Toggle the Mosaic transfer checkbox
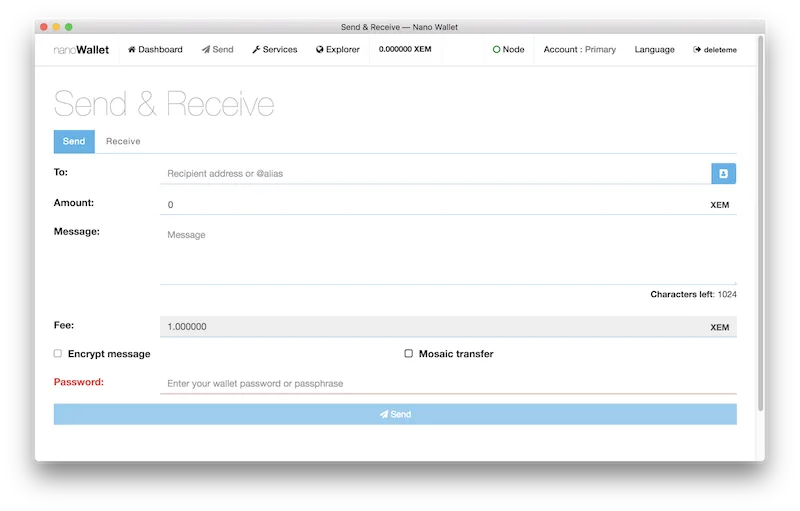800x511 pixels. 408,354
